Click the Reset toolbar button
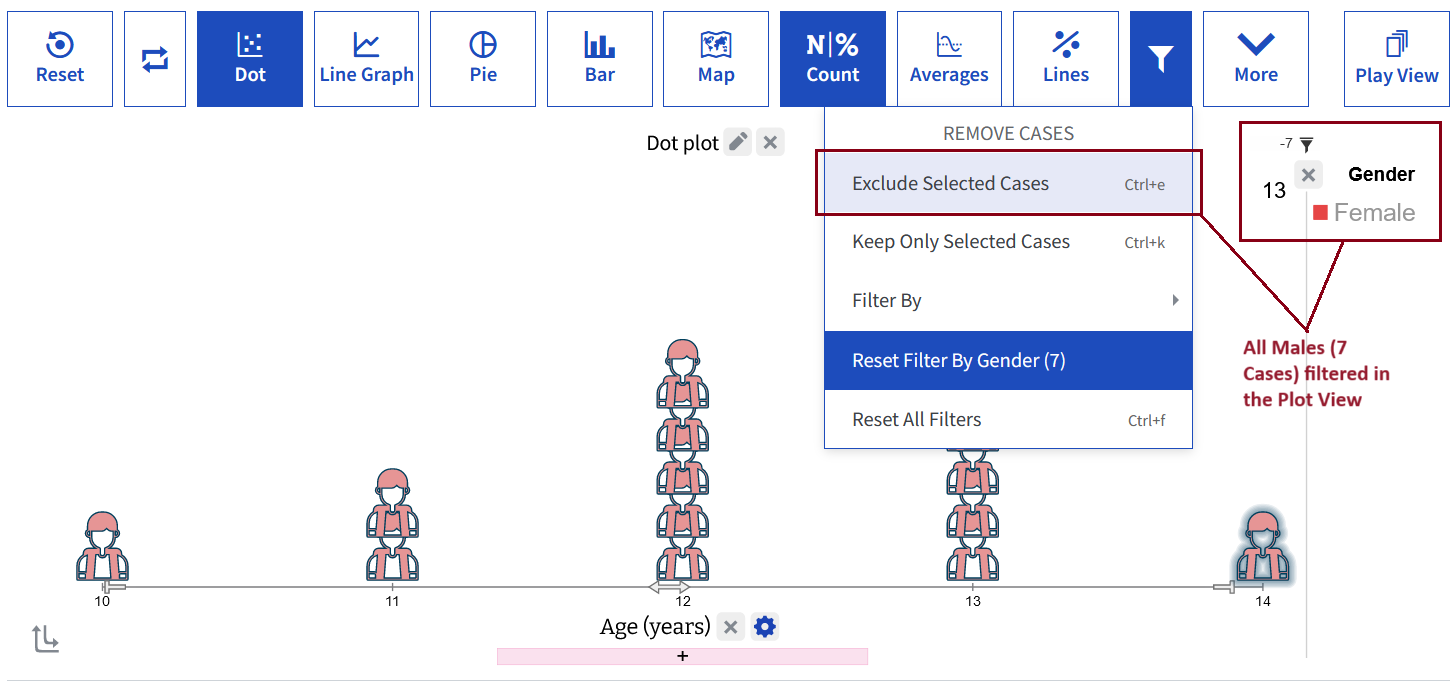This screenshot has width=1455, height=681. click(x=60, y=59)
